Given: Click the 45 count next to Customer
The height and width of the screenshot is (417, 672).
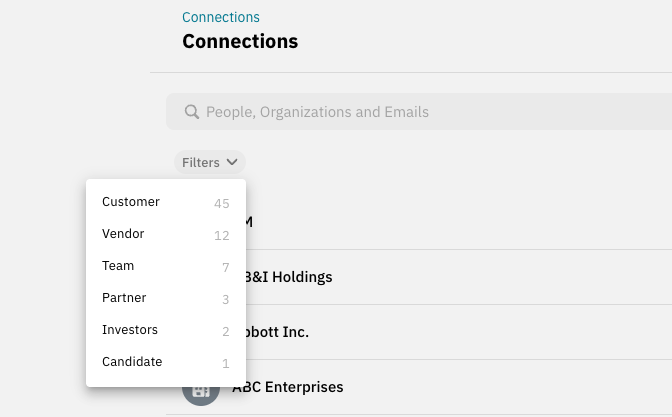Looking at the screenshot, I should coord(221,204).
